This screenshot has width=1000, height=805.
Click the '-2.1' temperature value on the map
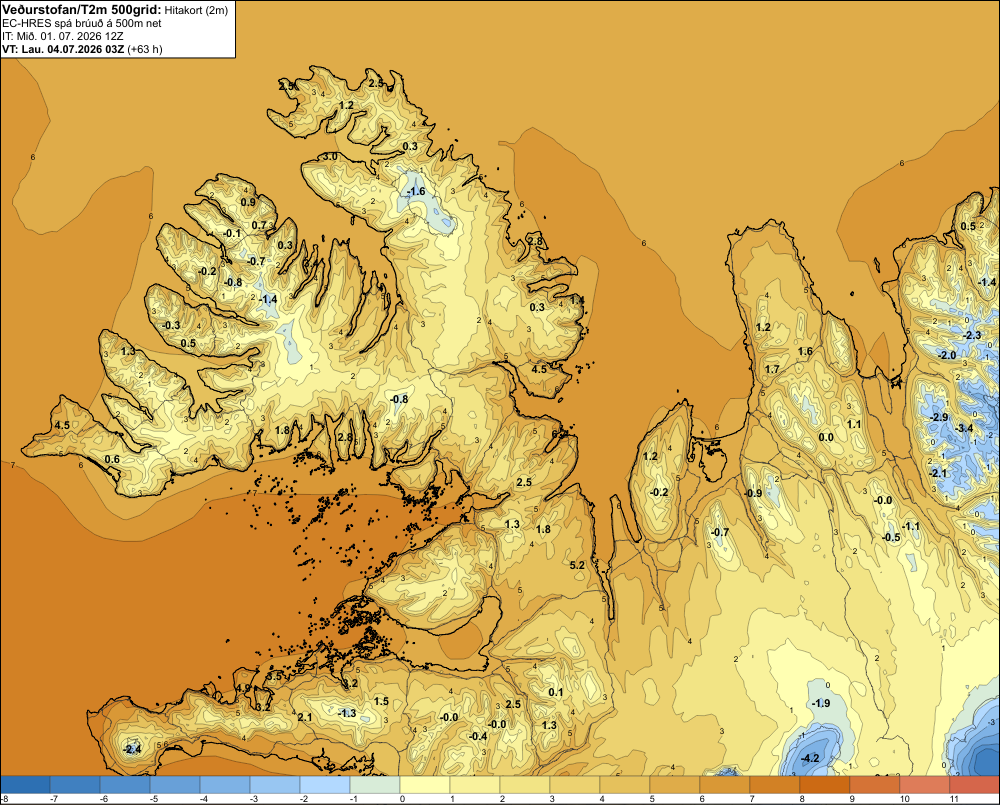[939, 473]
